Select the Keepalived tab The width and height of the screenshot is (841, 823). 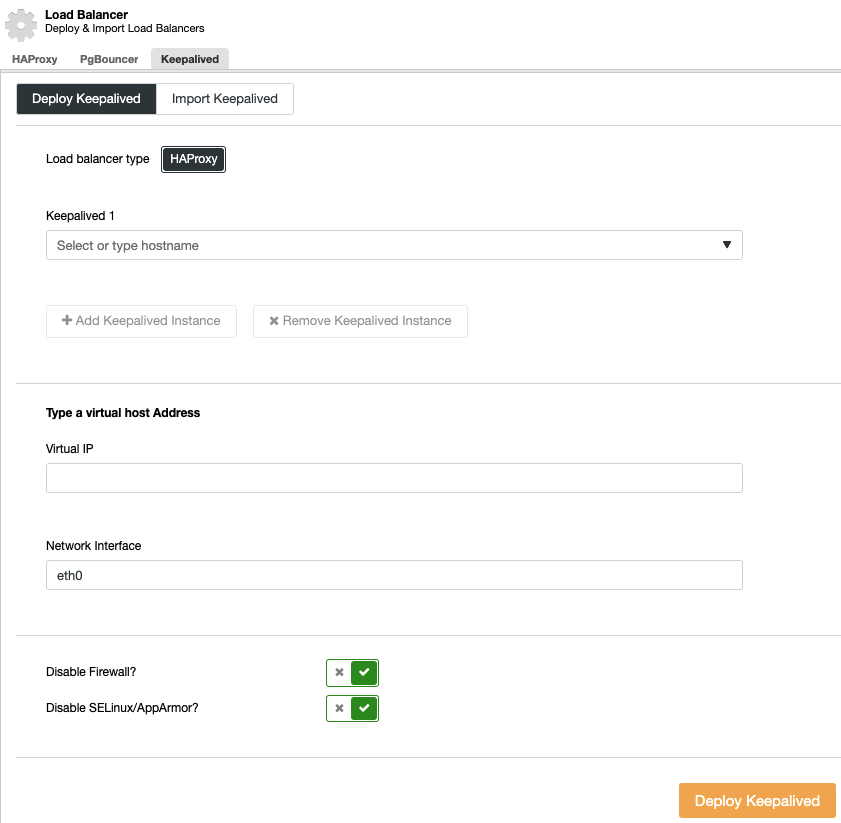tap(190, 59)
